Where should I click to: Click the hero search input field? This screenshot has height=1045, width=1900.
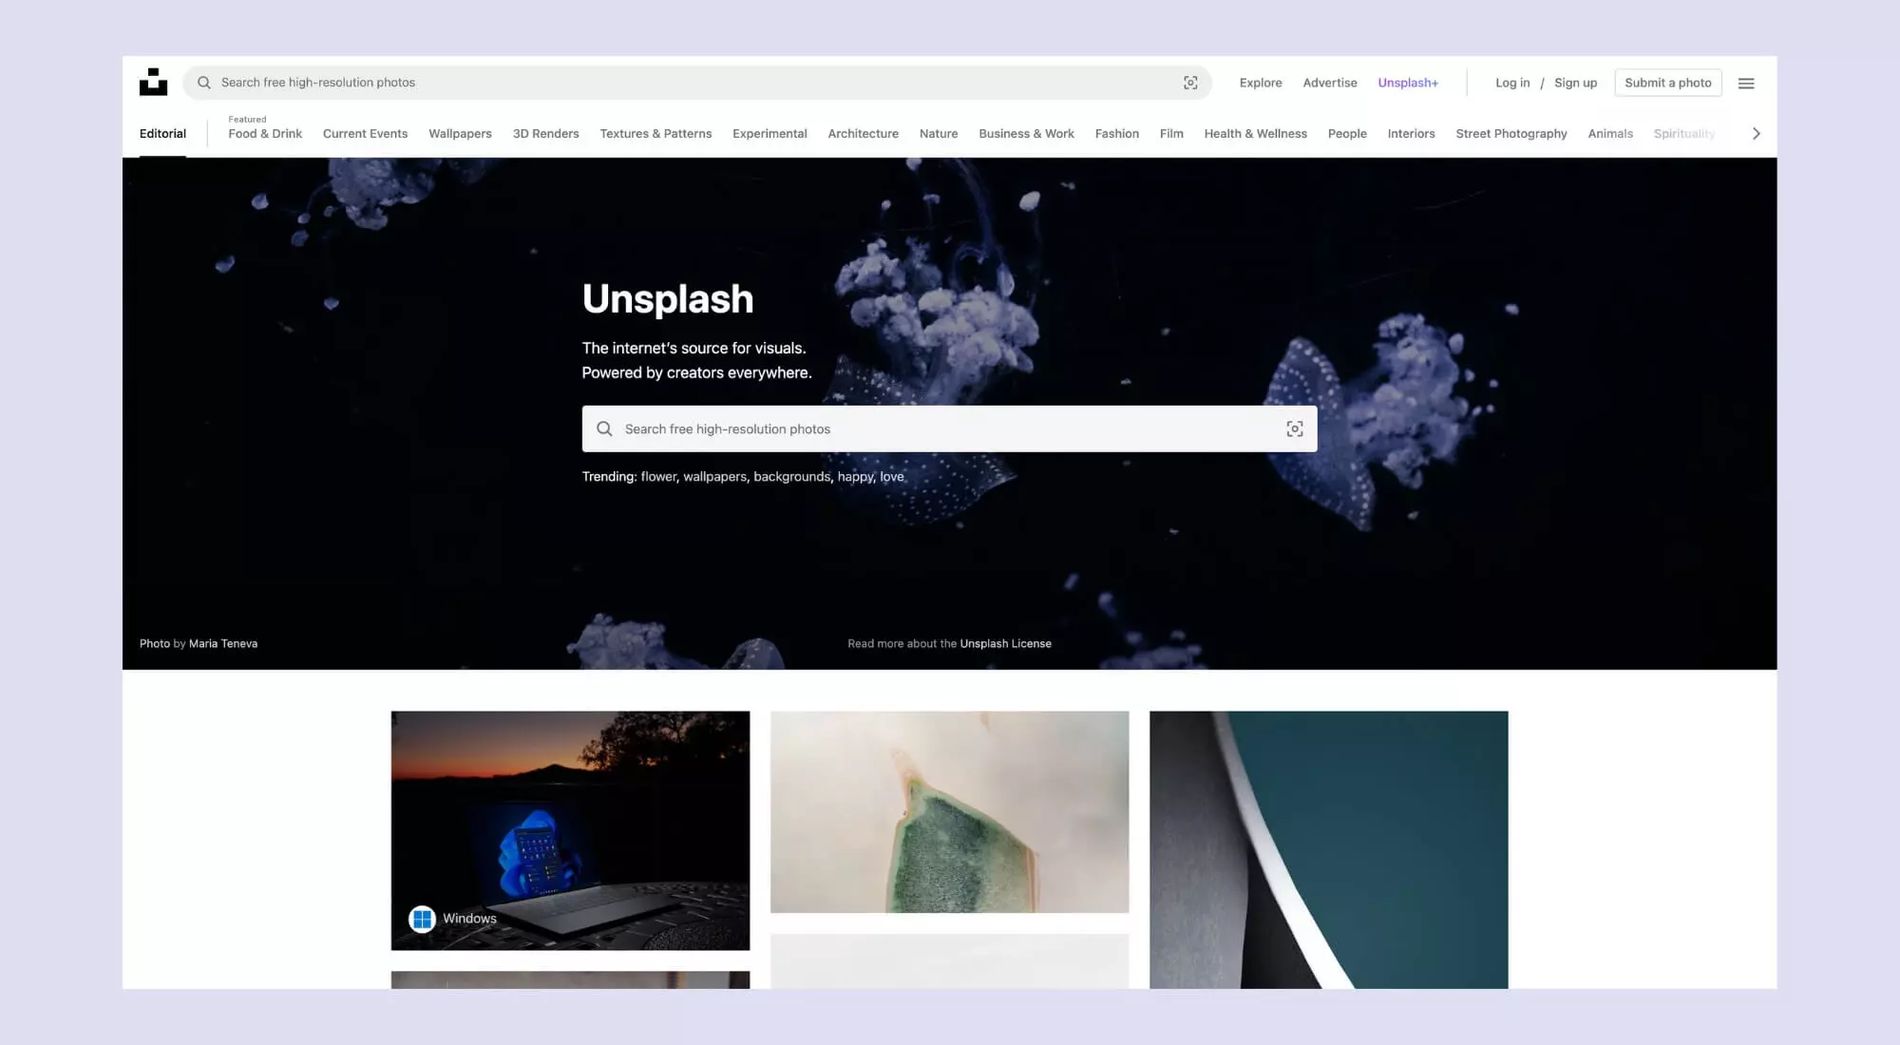900,428
